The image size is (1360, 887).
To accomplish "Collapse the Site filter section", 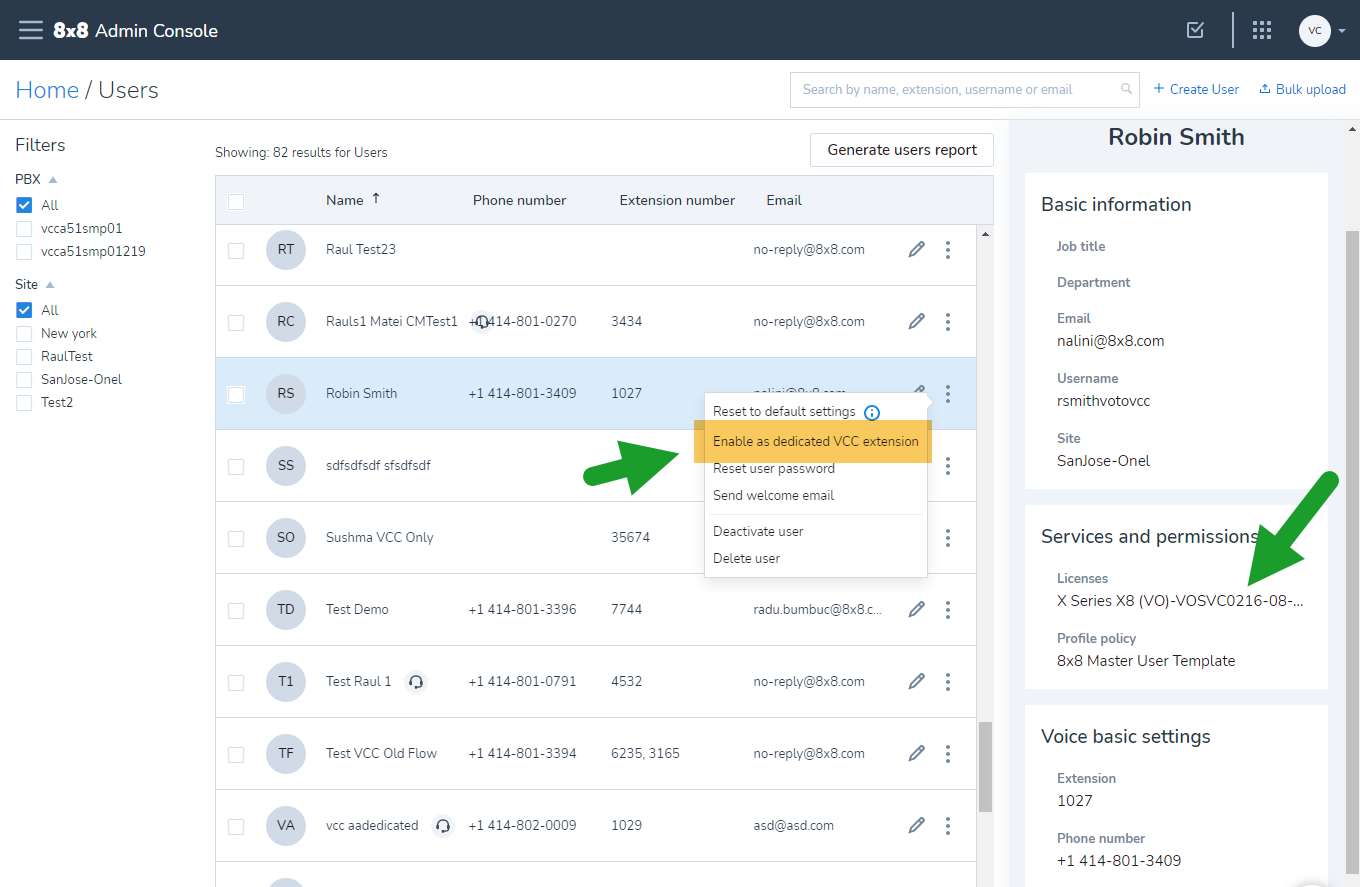I will [50, 285].
